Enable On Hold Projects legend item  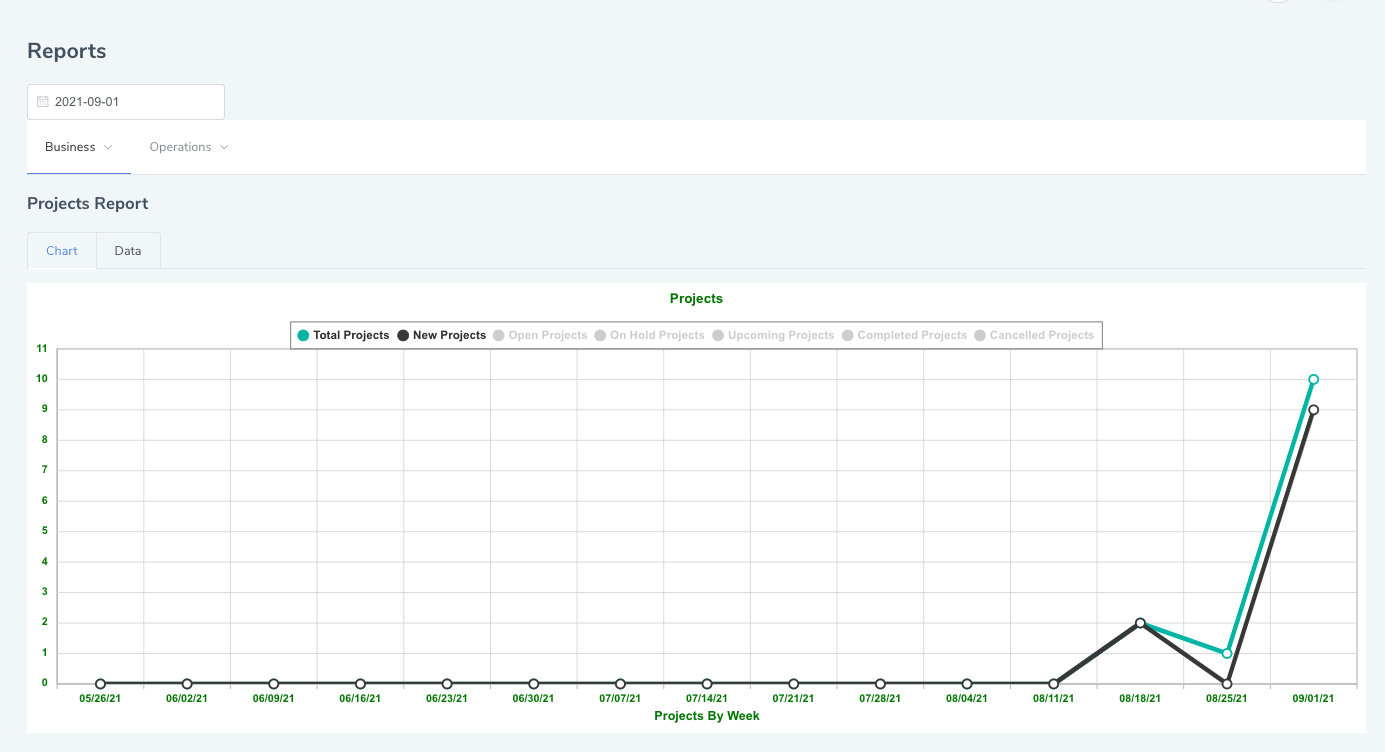point(649,335)
